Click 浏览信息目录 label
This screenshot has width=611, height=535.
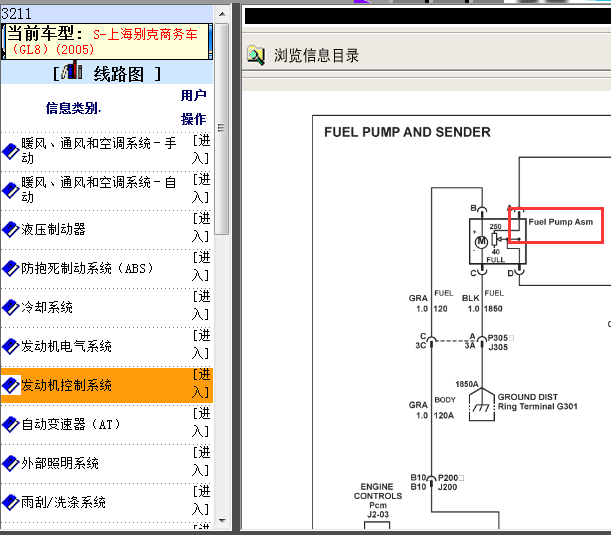(x=316, y=55)
